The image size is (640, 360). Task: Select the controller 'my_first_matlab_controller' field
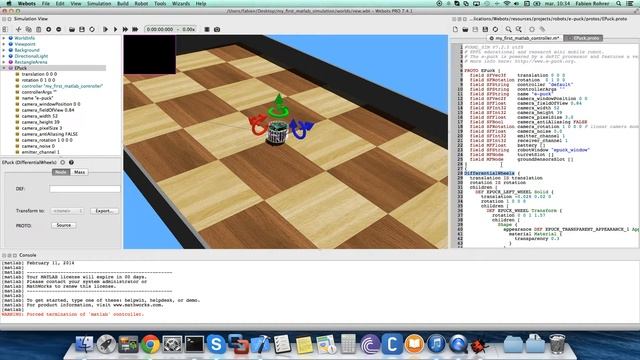pyautogui.click(x=62, y=86)
